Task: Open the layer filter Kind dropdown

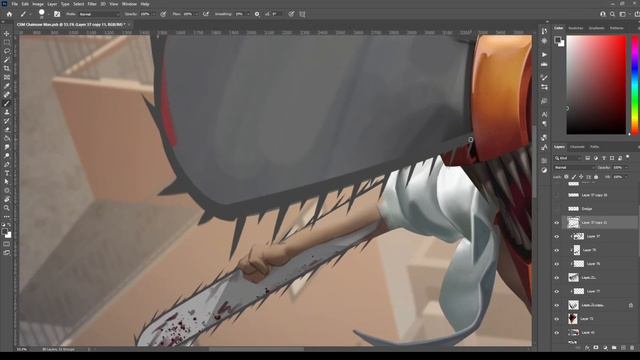Action: point(568,158)
